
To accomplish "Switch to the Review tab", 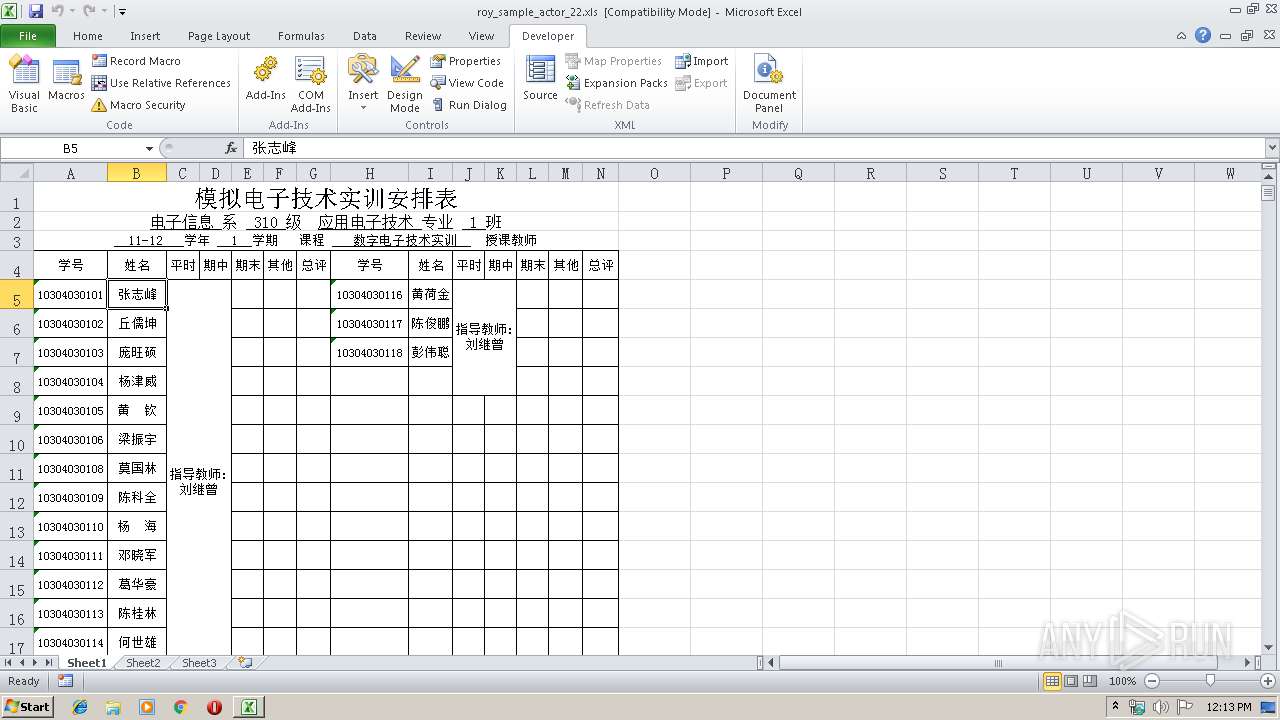I will (x=423, y=35).
